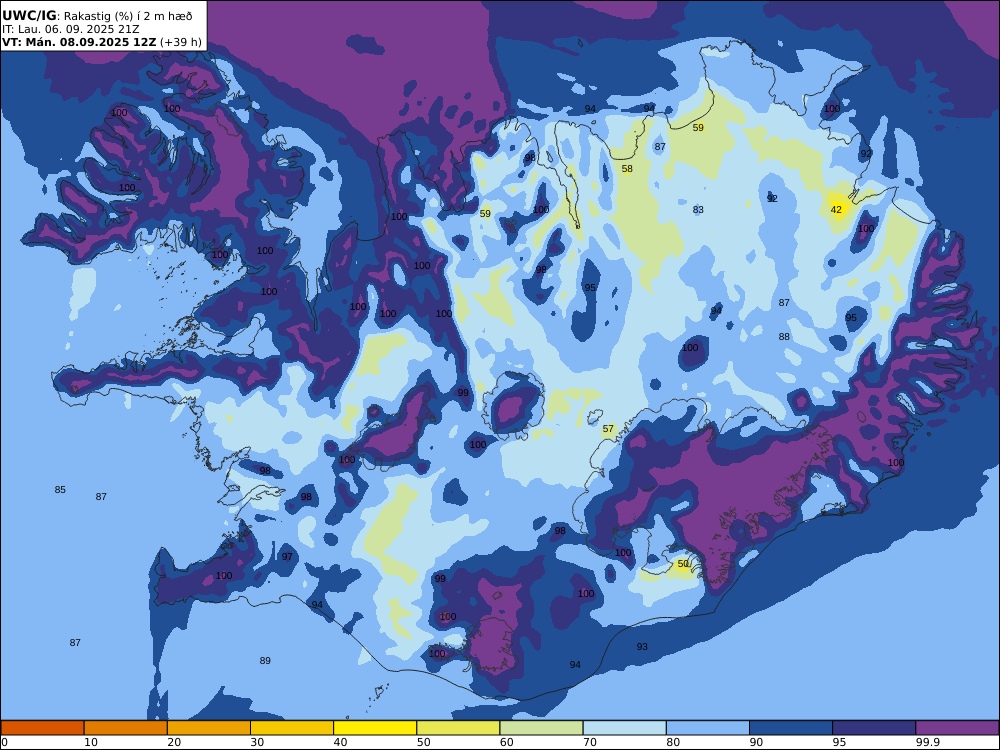Image resolution: width=1000 pixels, height=750 pixels.
Task: Click the 60-70 pale green legend swatch
Action: coord(541,728)
